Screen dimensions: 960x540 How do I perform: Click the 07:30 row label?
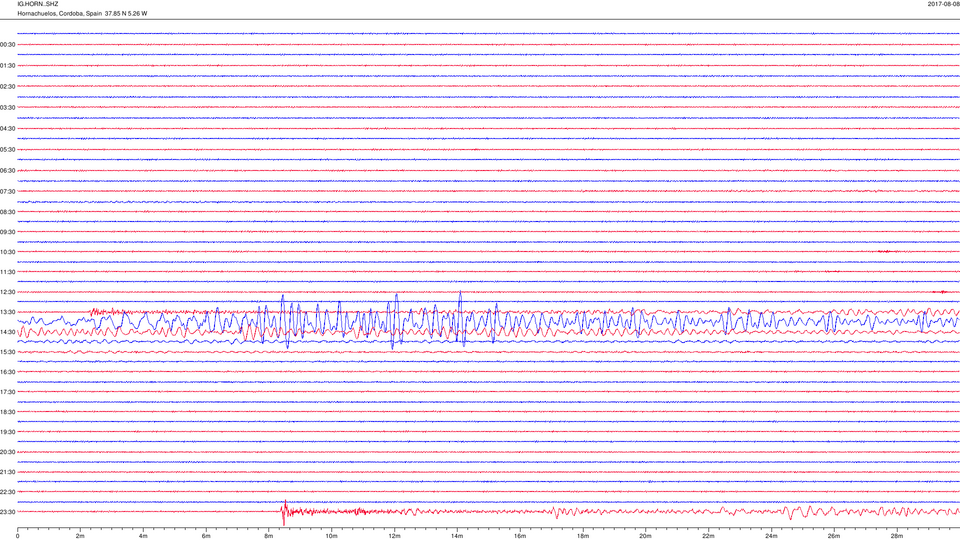[7, 192]
